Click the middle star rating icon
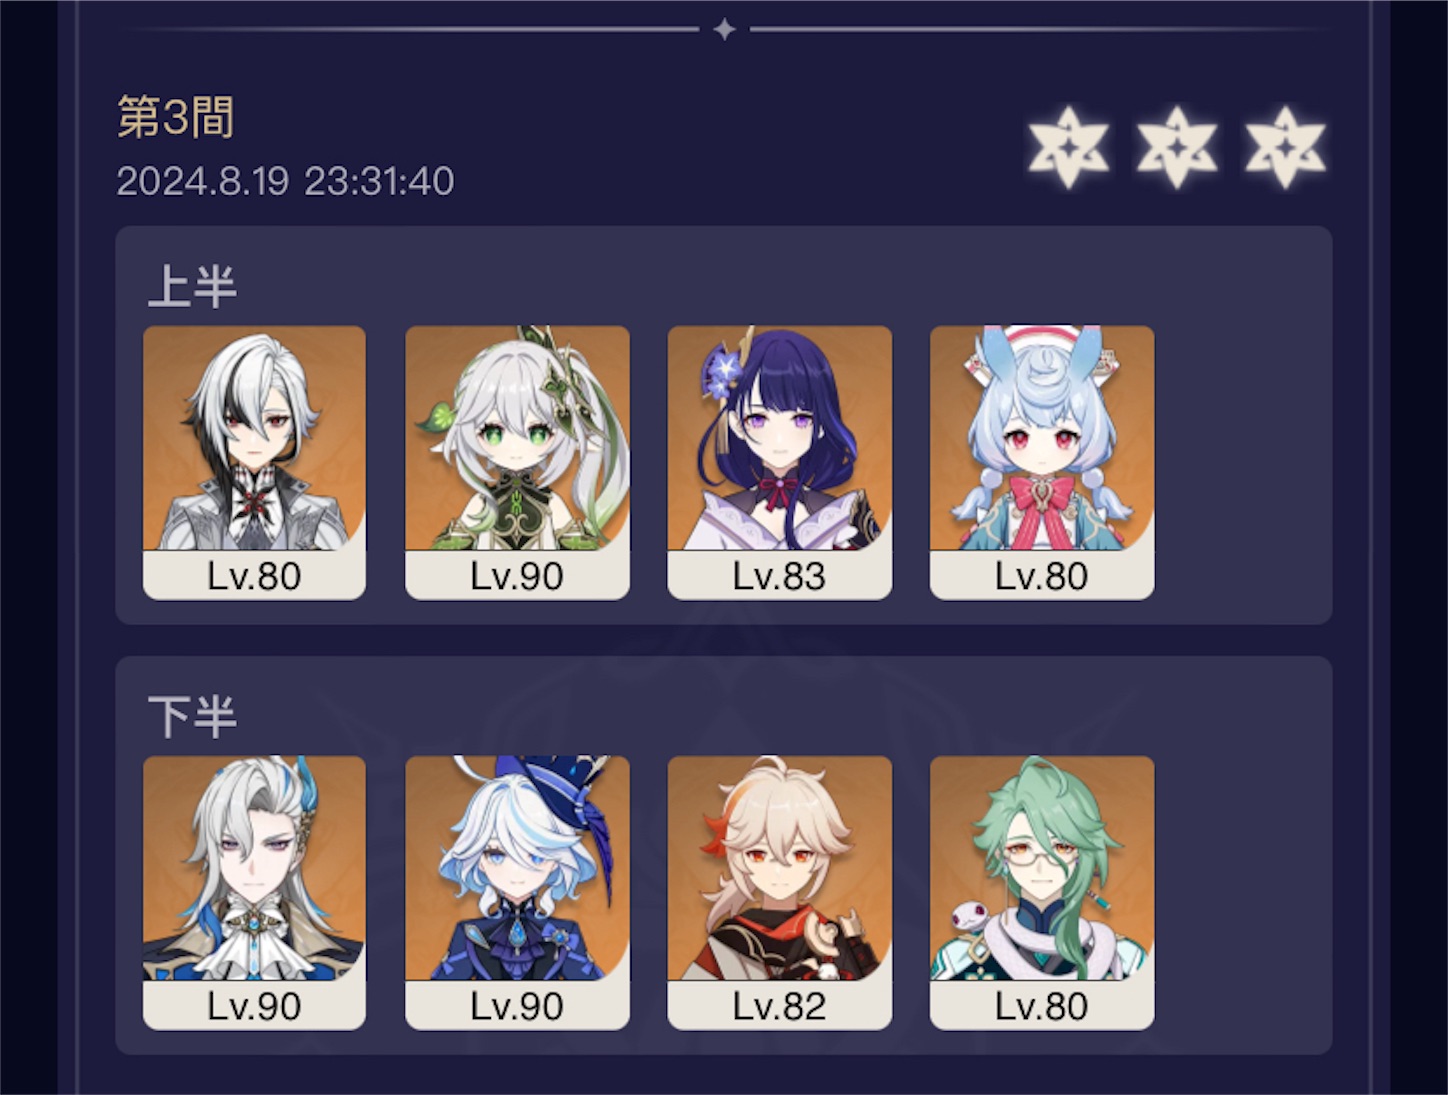The image size is (1448, 1095). [1177, 148]
